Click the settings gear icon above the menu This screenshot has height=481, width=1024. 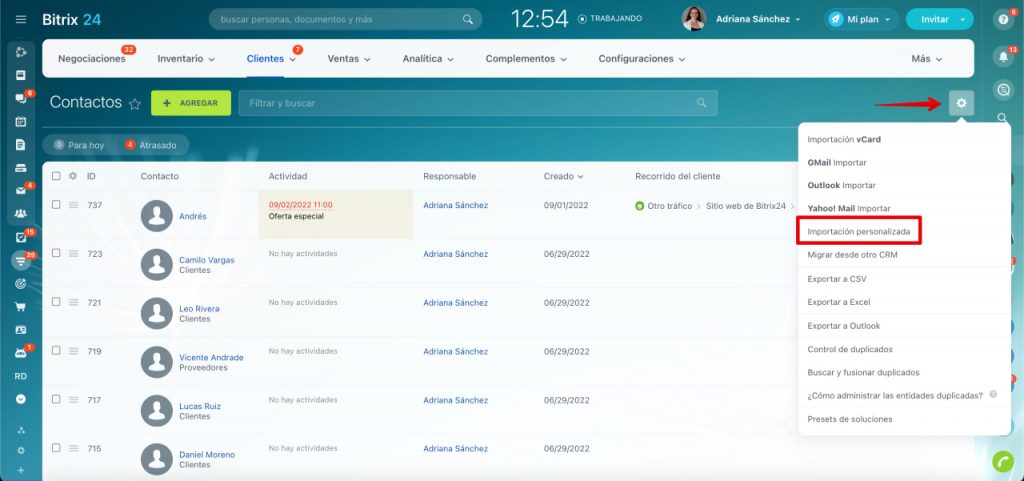(x=961, y=103)
